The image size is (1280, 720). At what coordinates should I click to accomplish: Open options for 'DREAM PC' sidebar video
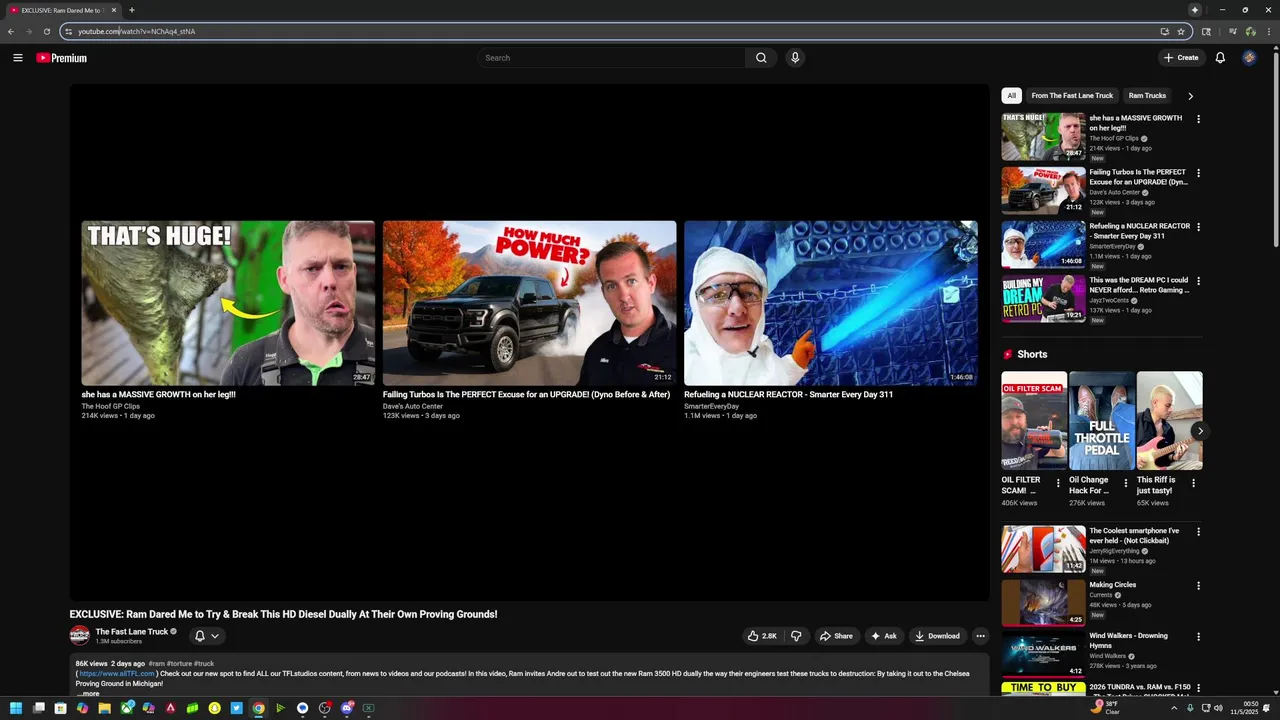(x=1198, y=281)
